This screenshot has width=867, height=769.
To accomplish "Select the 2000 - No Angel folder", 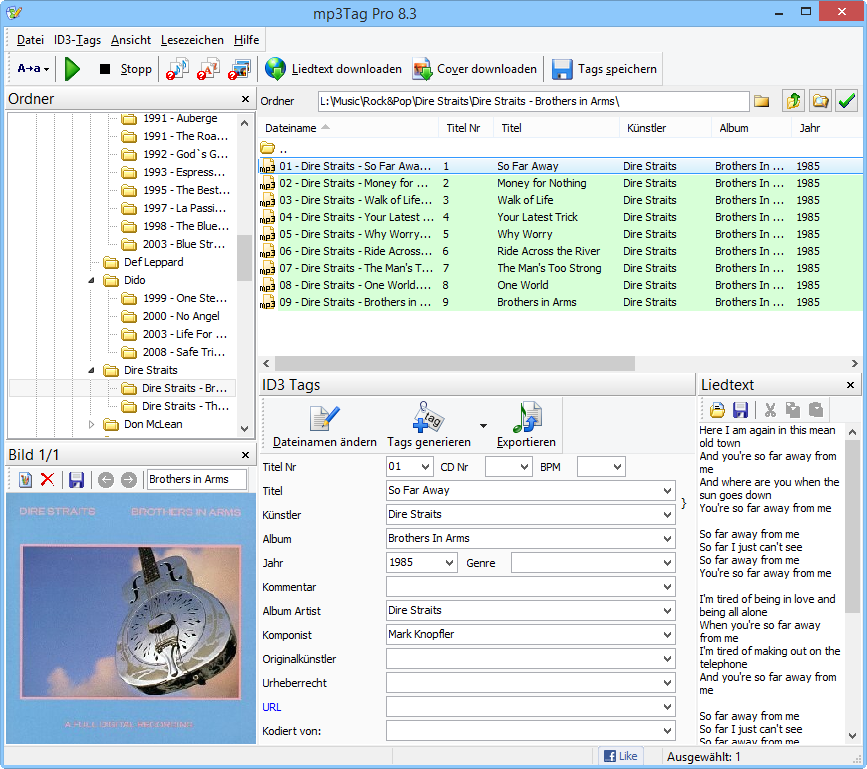I will tap(181, 316).
